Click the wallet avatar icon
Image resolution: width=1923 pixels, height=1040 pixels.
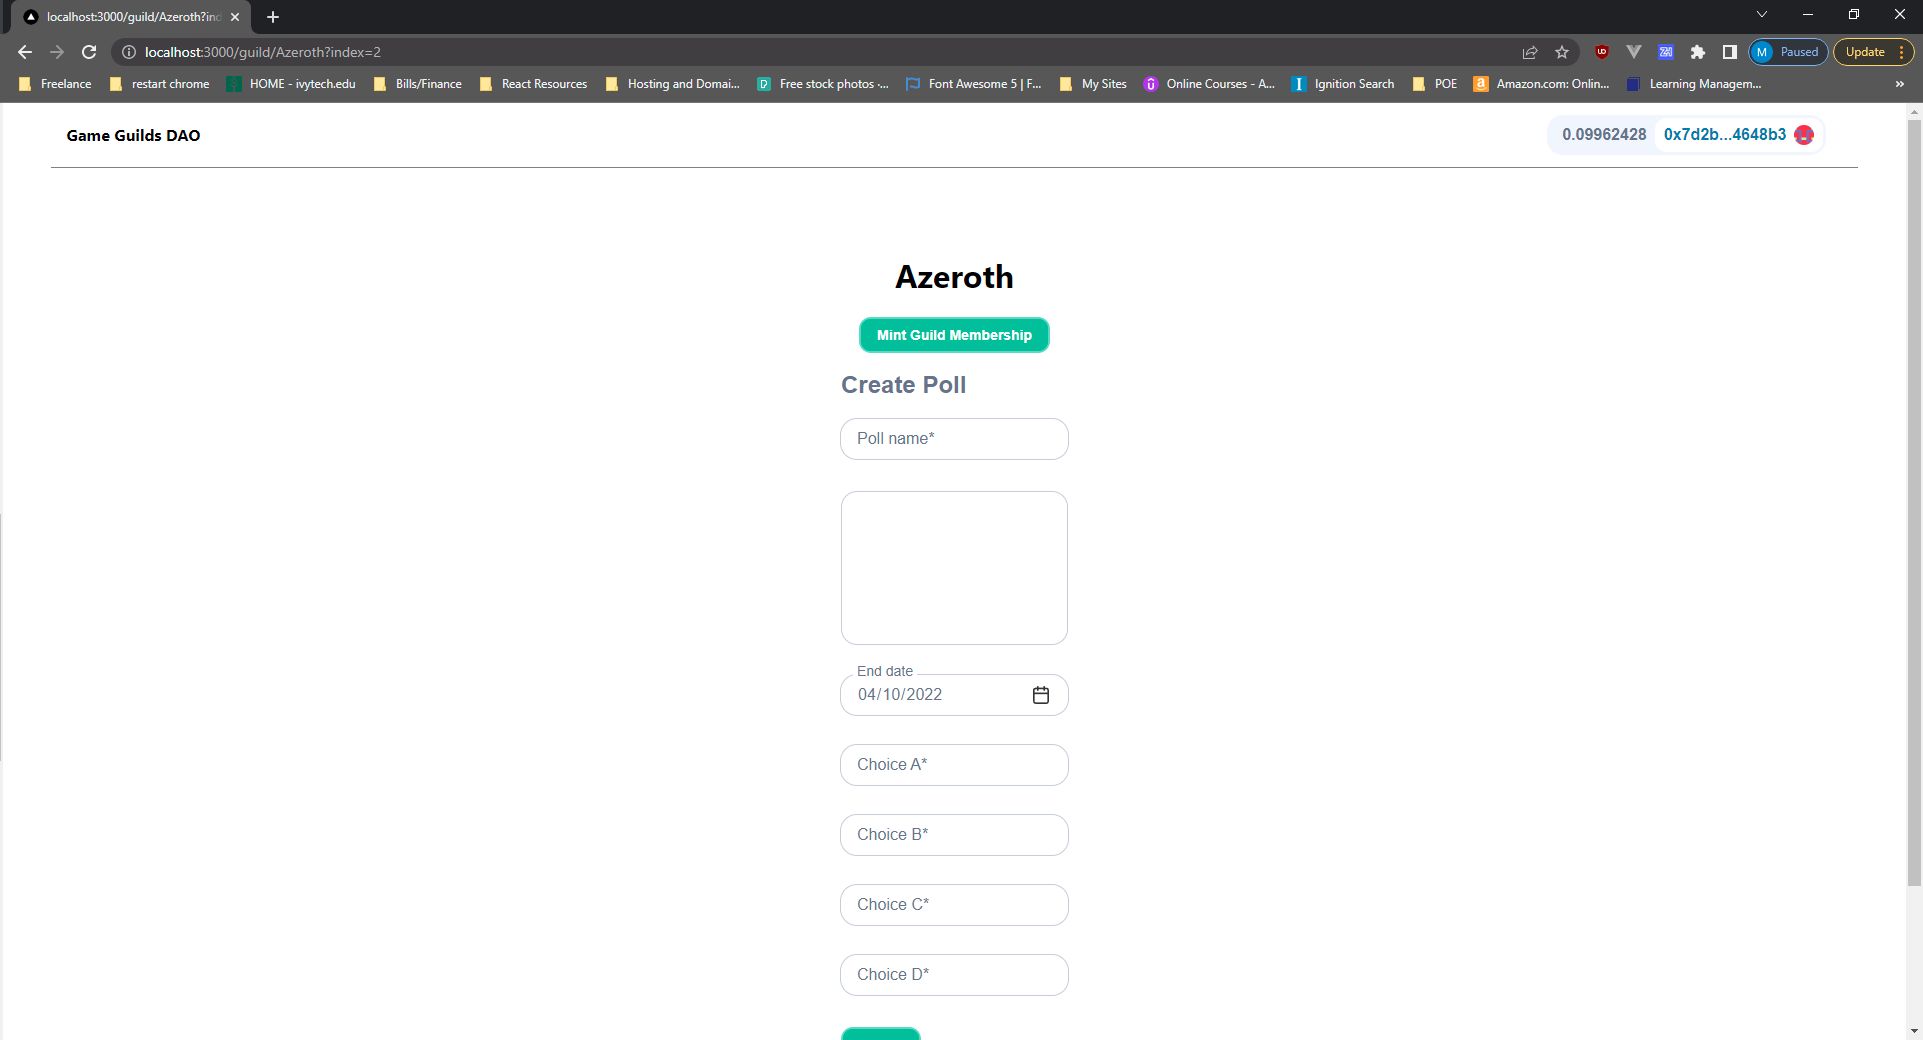coord(1804,135)
